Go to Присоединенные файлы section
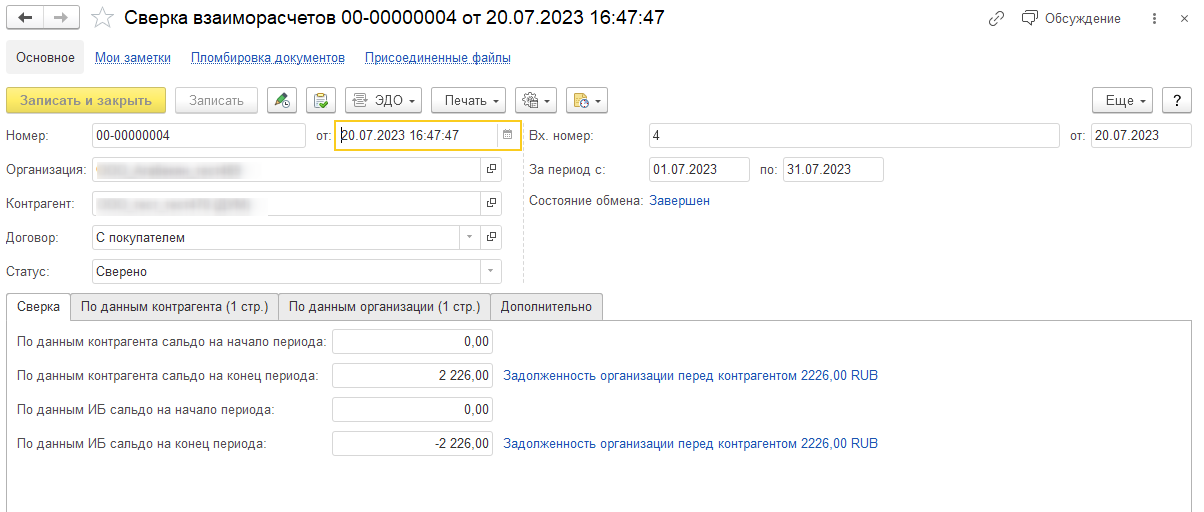Image resolution: width=1204 pixels, height=512 pixels. point(438,58)
